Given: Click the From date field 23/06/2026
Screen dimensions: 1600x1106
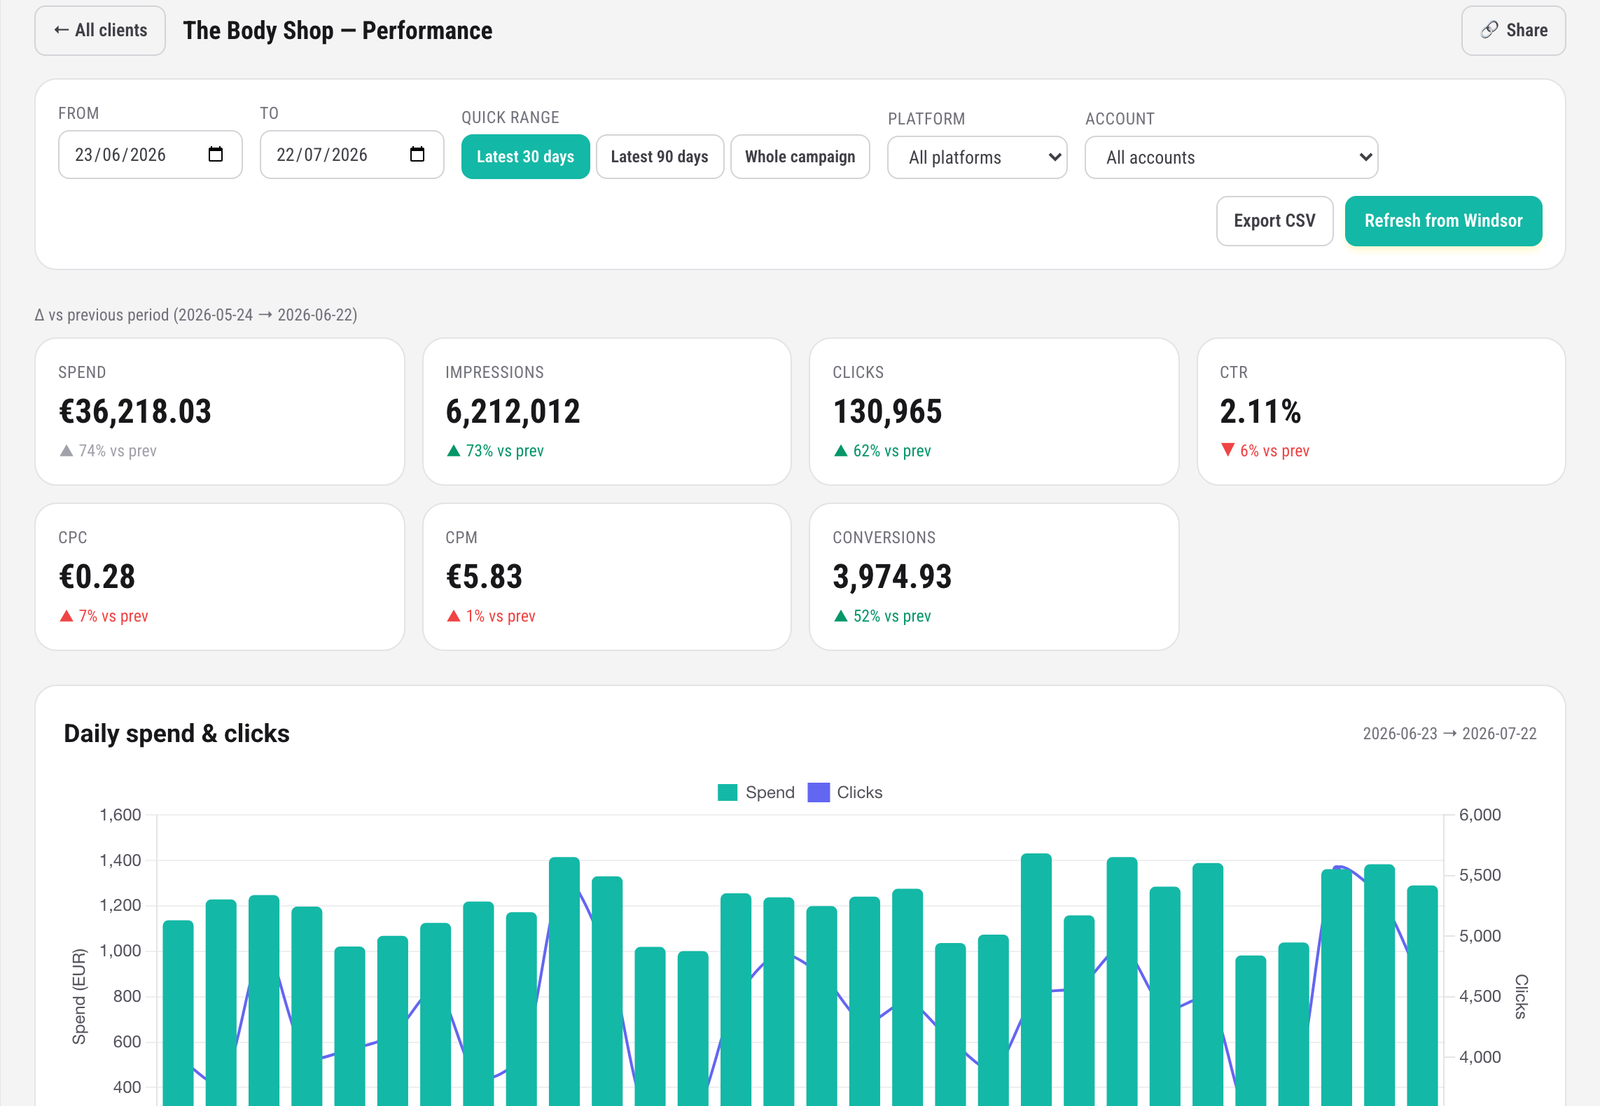Looking at the screenshot, I should [150, 155].
